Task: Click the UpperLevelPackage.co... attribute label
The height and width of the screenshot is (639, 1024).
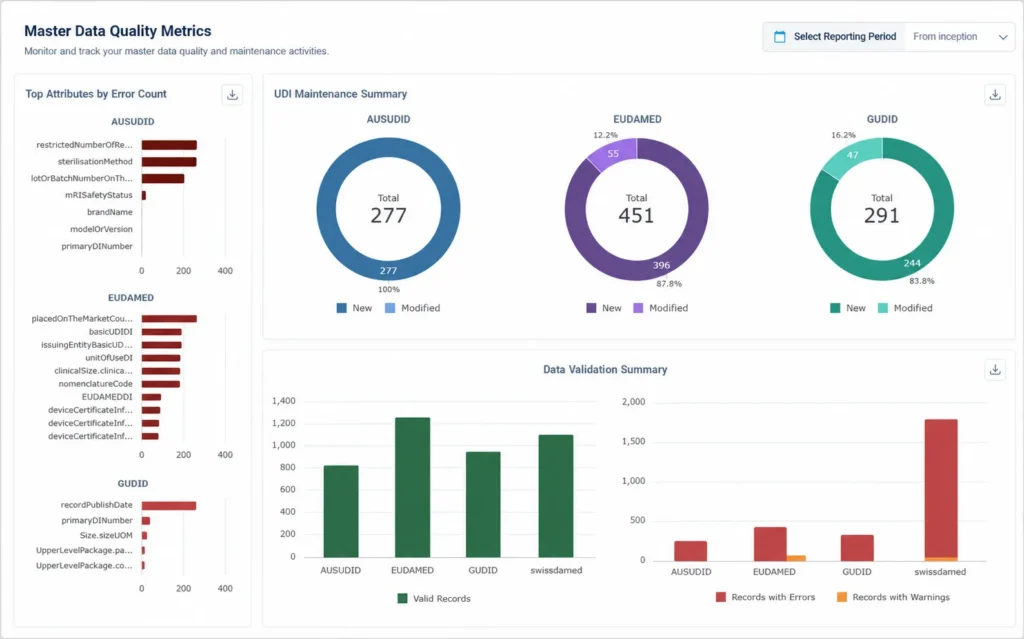Action: click(84, 565)
